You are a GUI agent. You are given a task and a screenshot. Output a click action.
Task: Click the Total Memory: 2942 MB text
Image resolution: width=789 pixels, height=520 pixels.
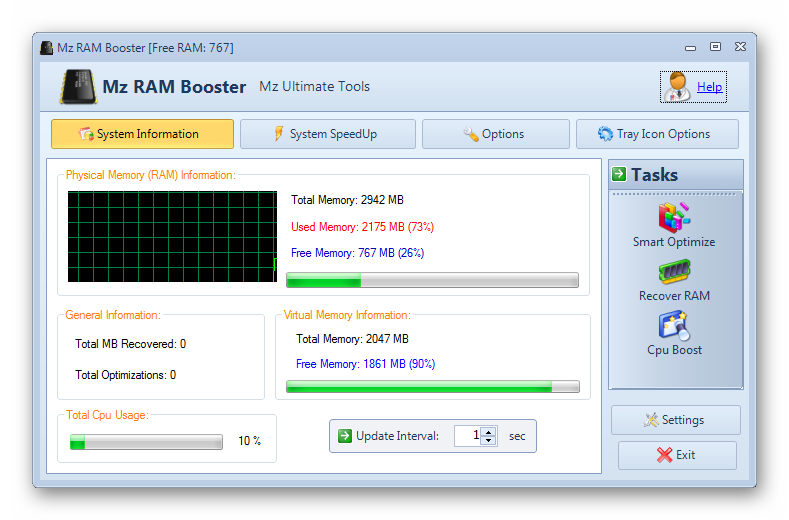[x=347, y=200]
